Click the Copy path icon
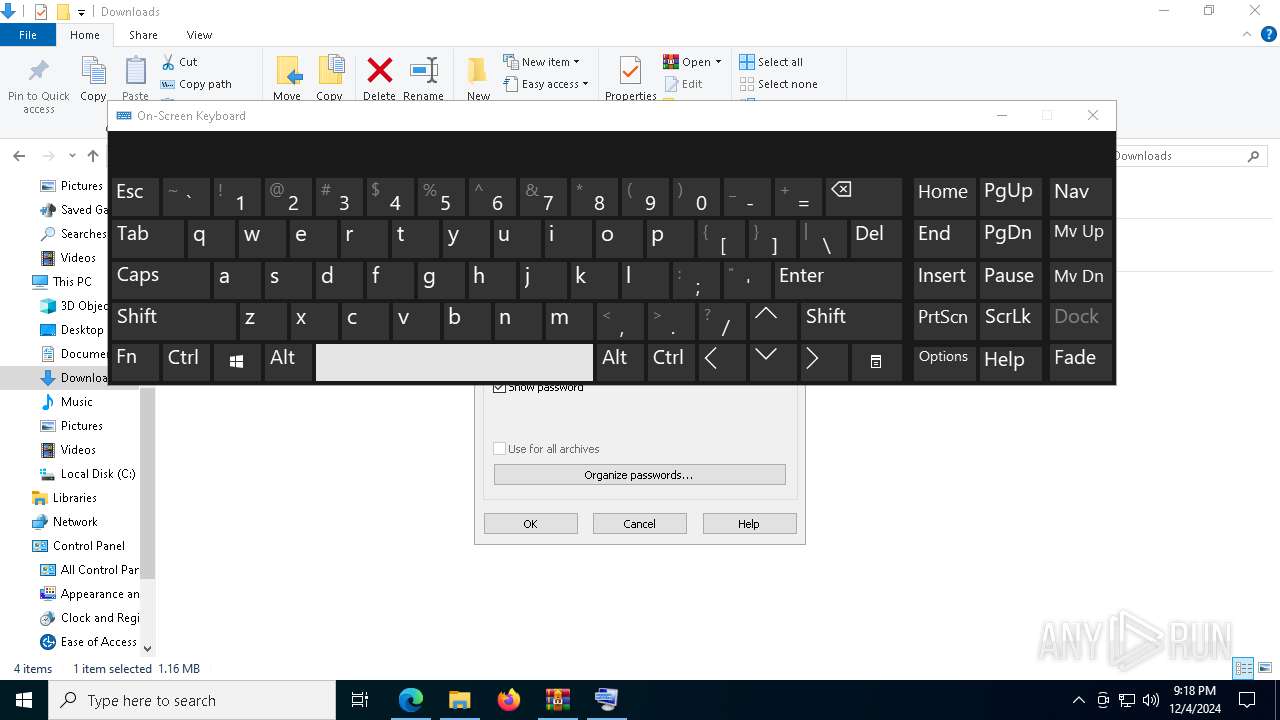Viewport: 1280px width, 720px height. (x=168, y=85)
